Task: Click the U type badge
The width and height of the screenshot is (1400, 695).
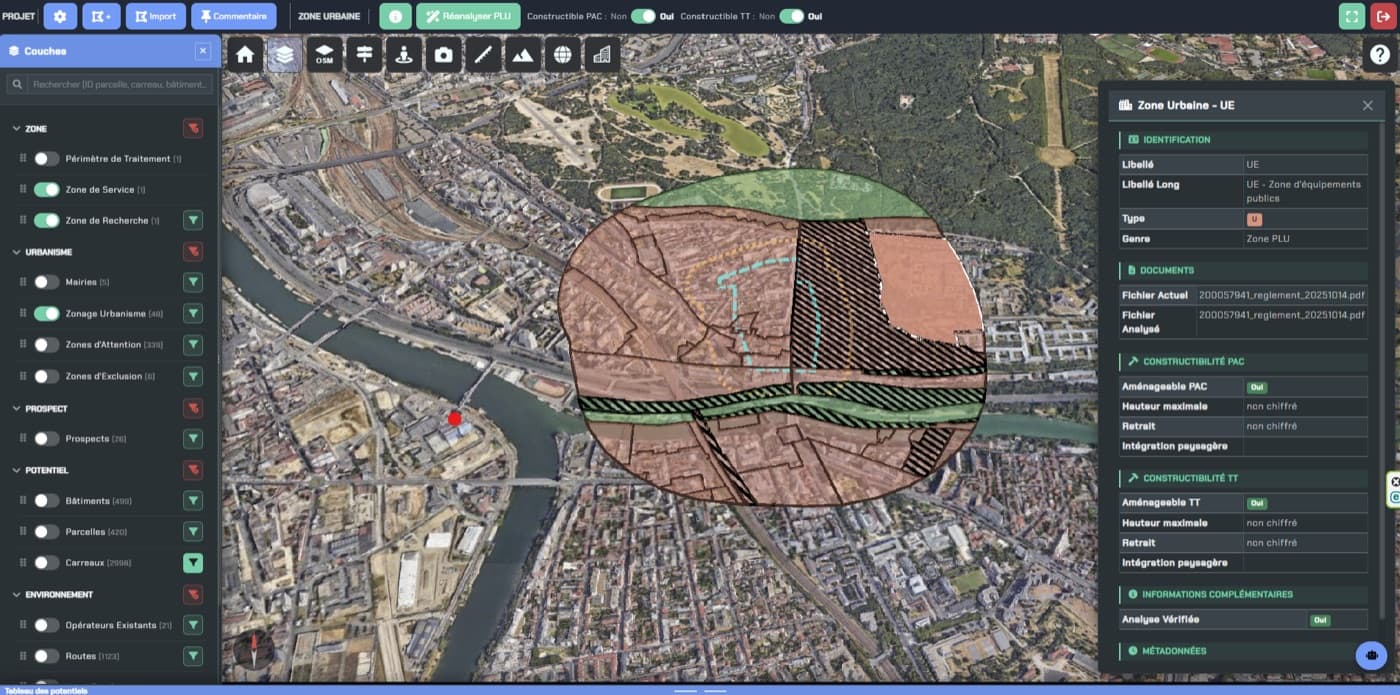Action: point(1253,219)
